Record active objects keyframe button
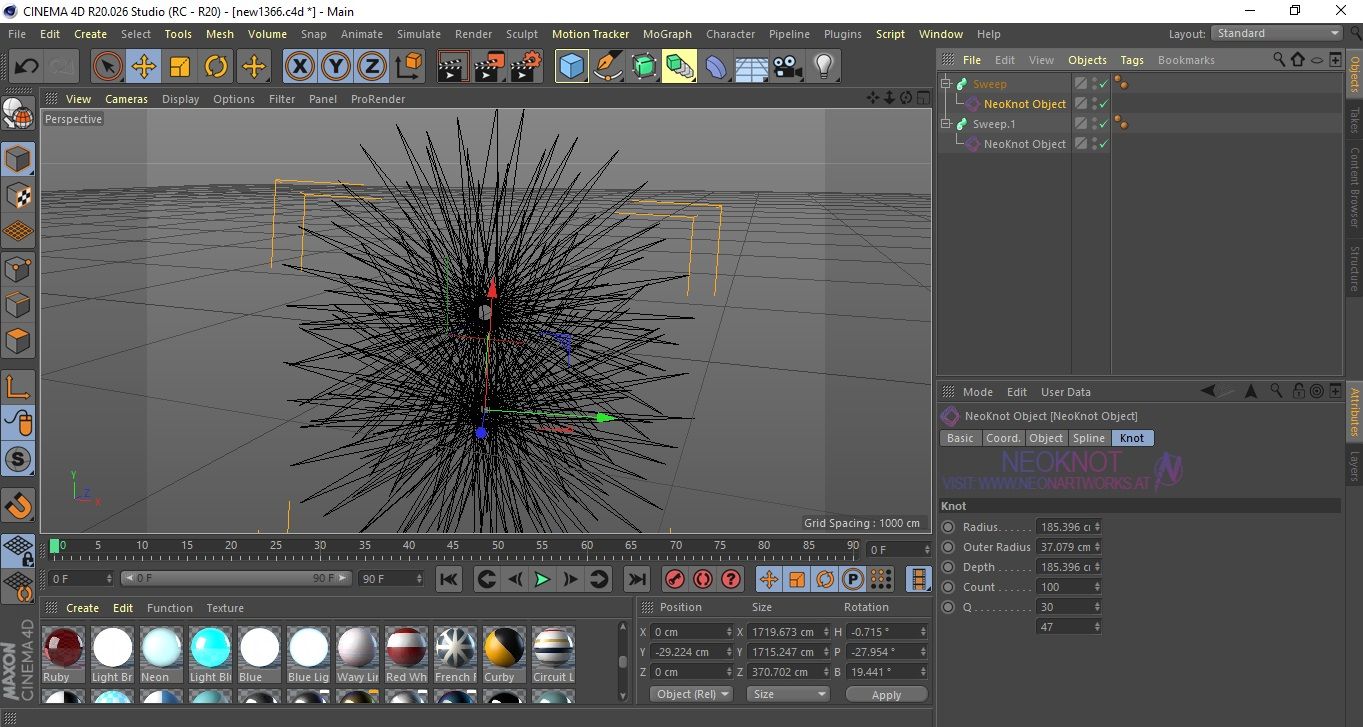 (674, 579)
